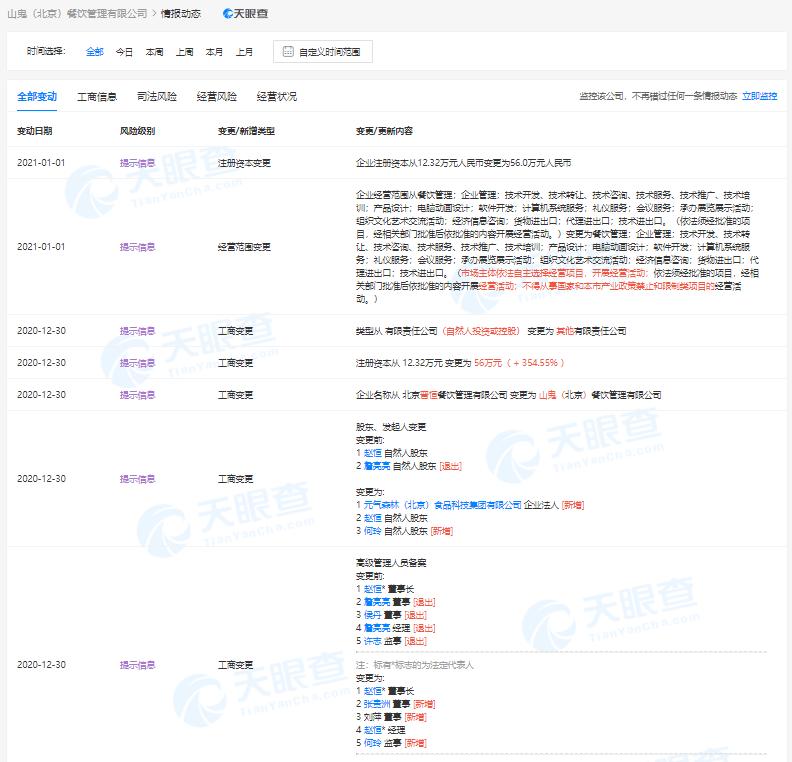792x762 pixels.
Task: Click the 天眼查 logo in the header
Action: click(244, 14)
